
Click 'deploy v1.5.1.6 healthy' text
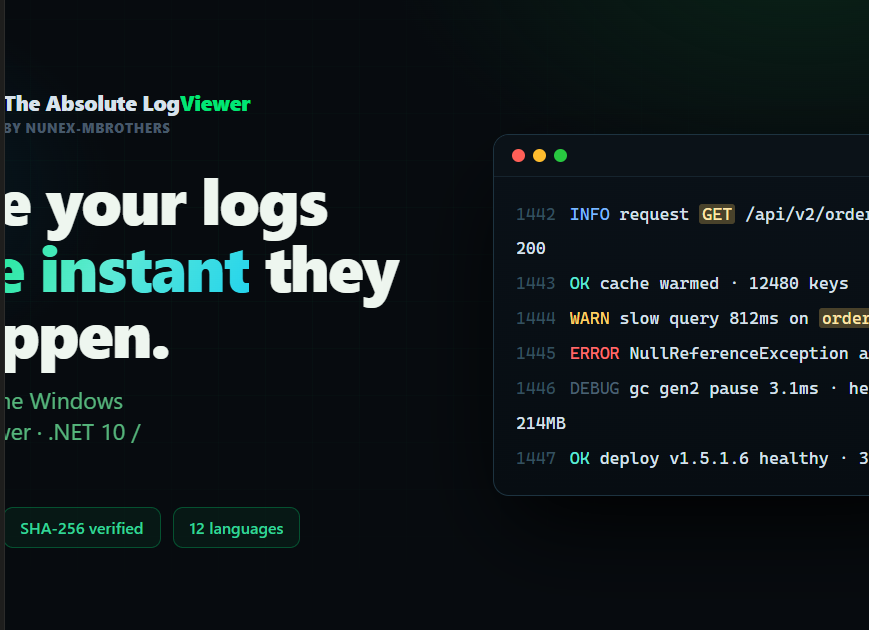[714, 459]
